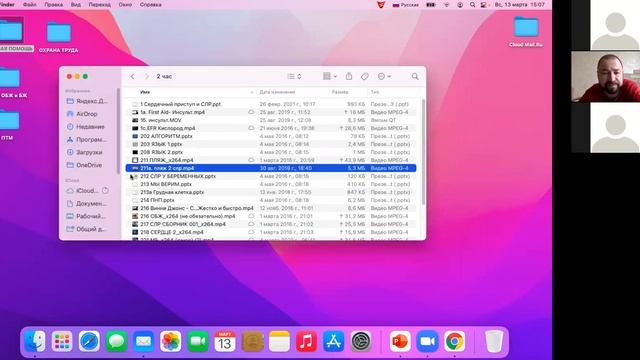640x360 pixels.
Task: Open the Wi-Fi status menu
Action: 447,5
